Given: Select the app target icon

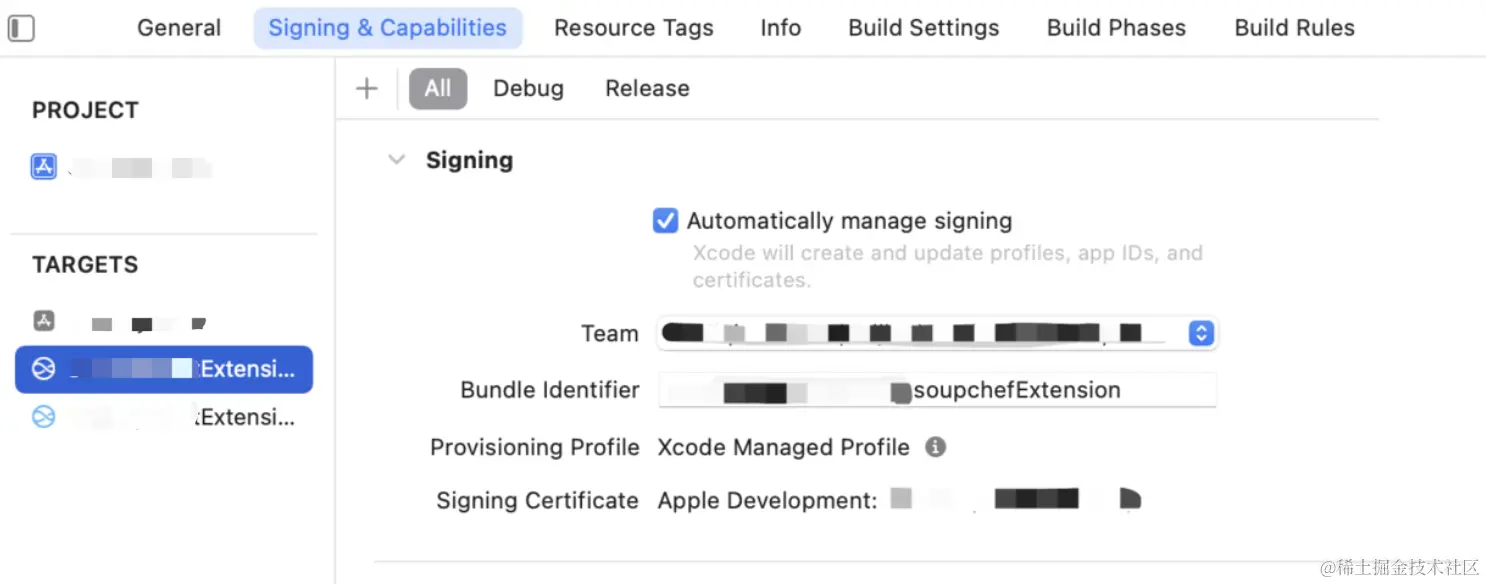Looking at the screenshot, I should [x=43, y=321].
